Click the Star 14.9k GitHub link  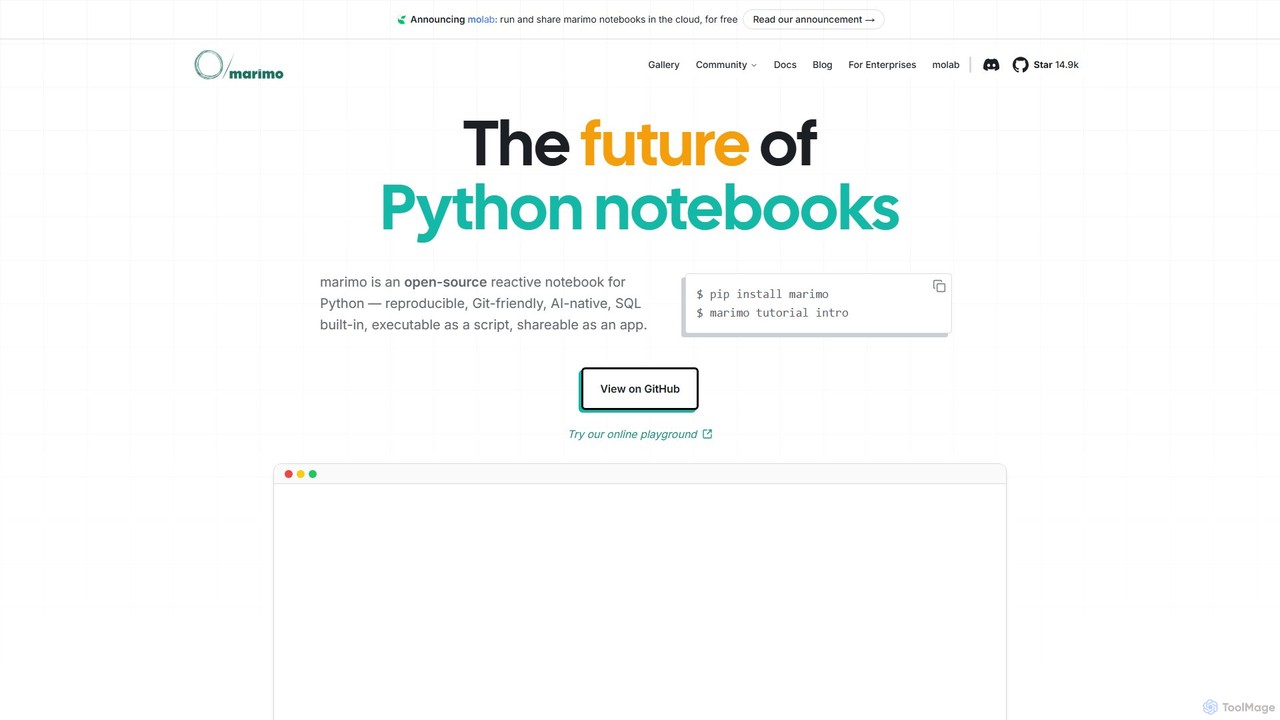(x=1046, y=65)
